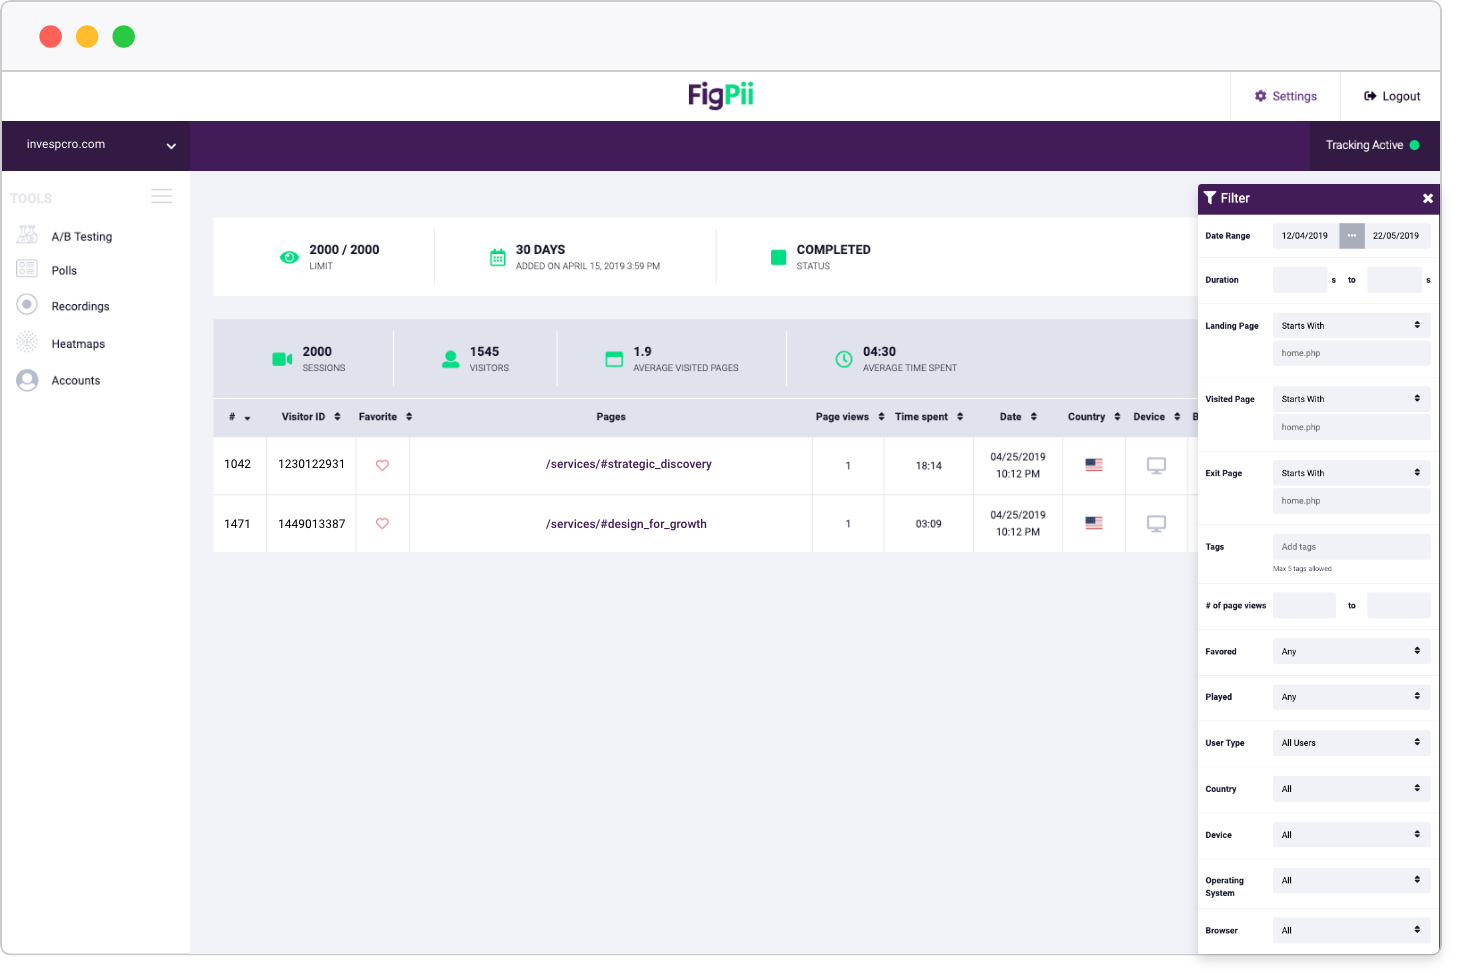
Task: Click desktop device icon in row 1042
Action: click(1156, 465)
